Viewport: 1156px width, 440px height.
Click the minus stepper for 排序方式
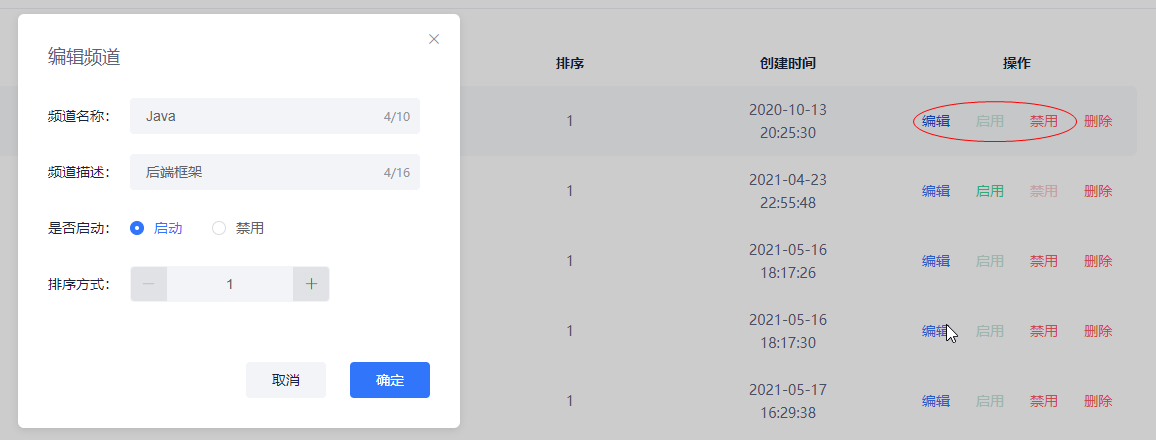(149, 284)
